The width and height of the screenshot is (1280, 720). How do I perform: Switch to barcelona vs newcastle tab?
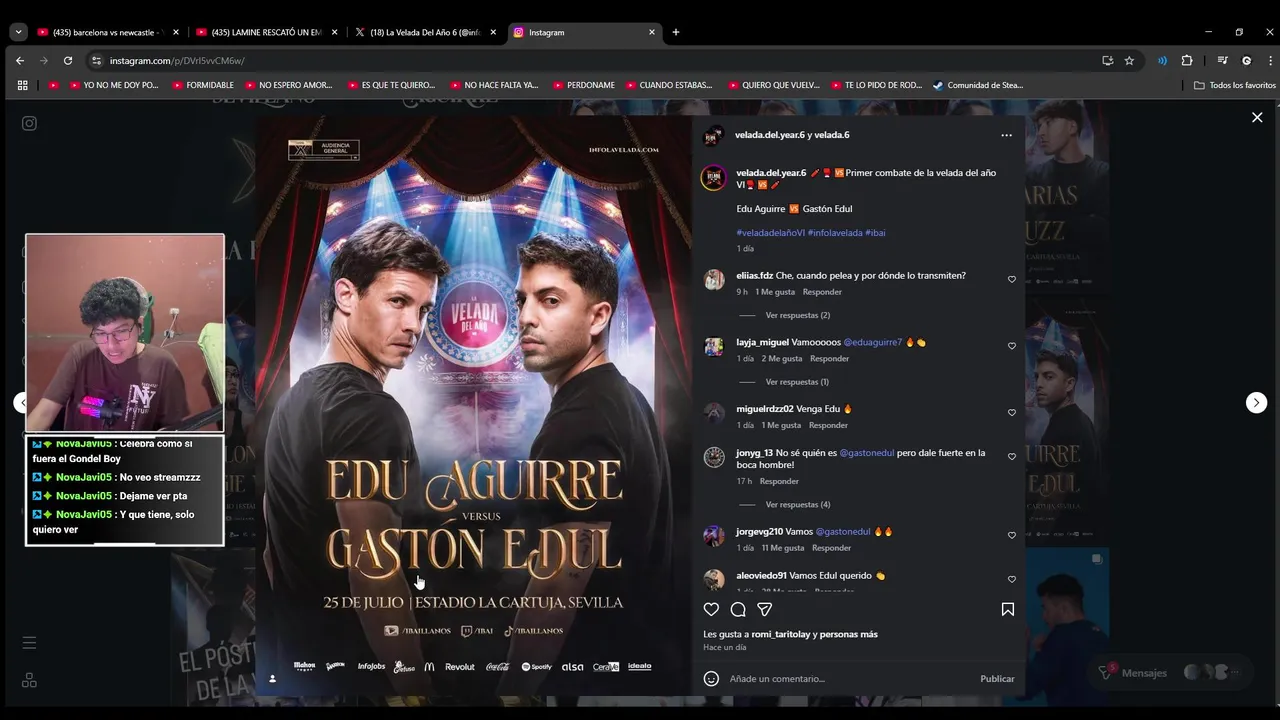pos(108,32)
